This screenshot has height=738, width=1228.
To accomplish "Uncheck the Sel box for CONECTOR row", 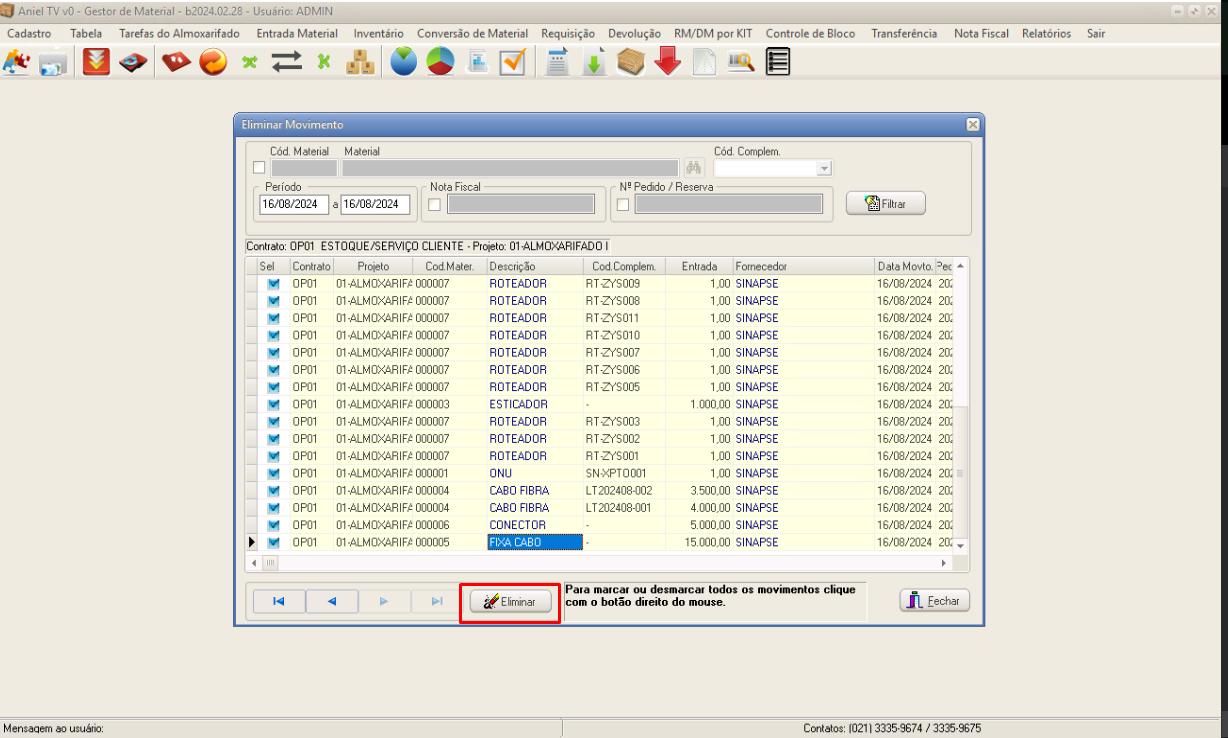I will pyautogui.click(x=273, y=525).
